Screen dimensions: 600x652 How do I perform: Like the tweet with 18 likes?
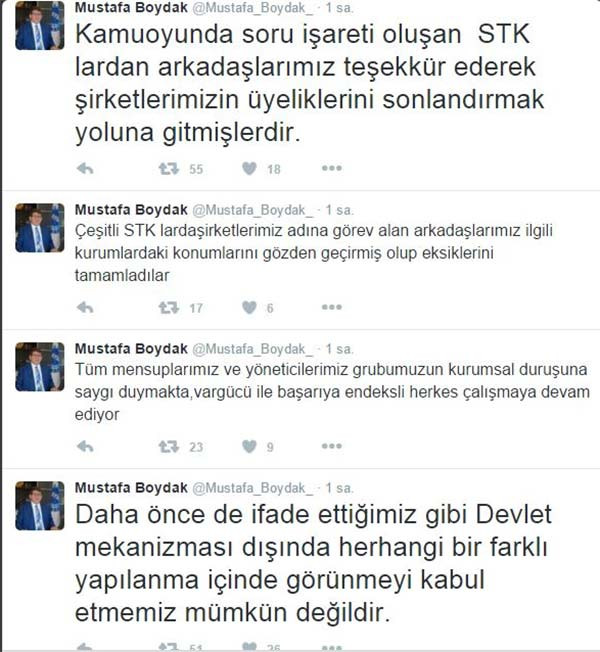(x=249, y=168)
